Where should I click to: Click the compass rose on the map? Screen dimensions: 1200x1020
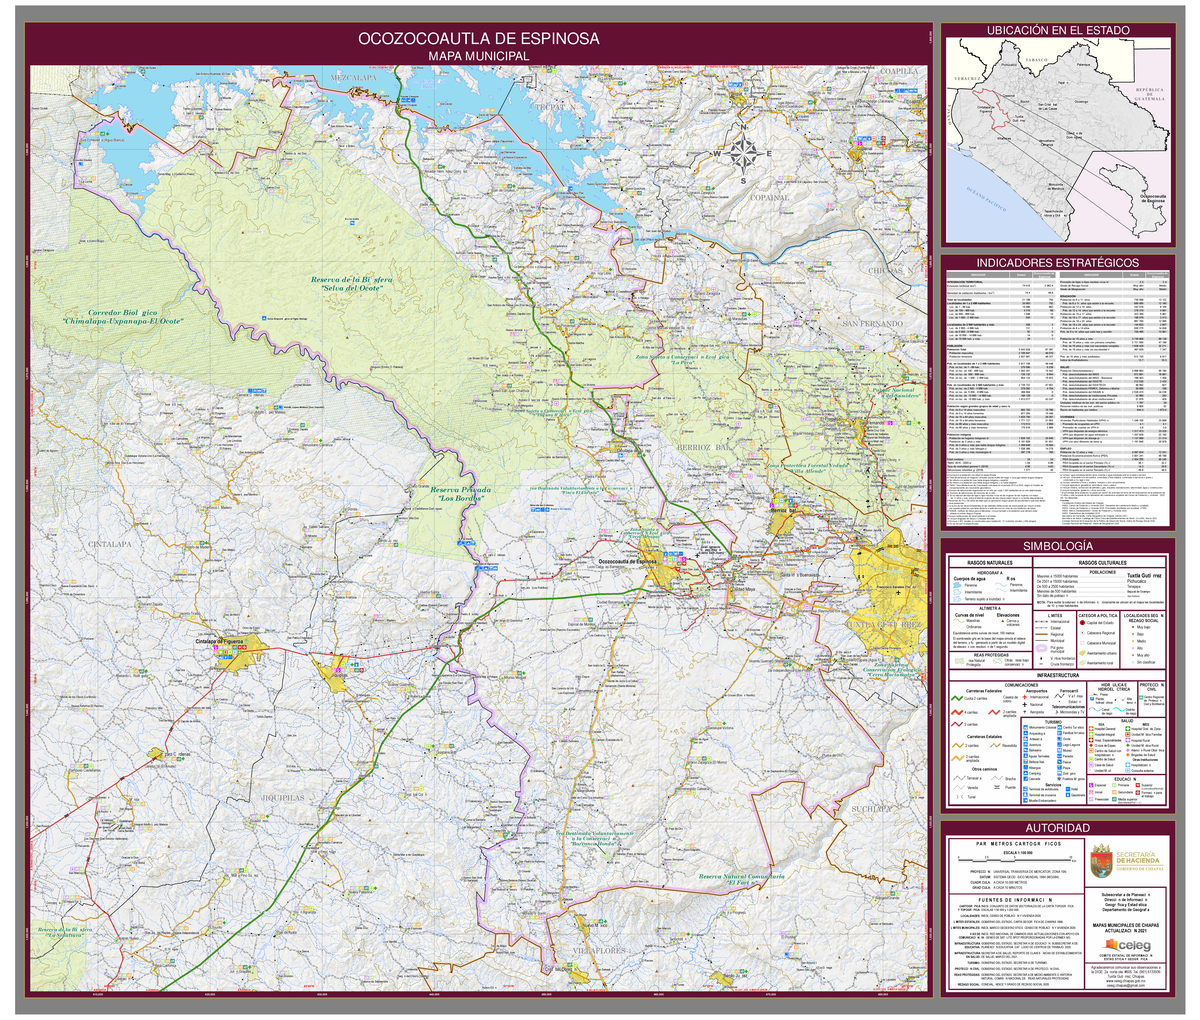tap(742, 154)
